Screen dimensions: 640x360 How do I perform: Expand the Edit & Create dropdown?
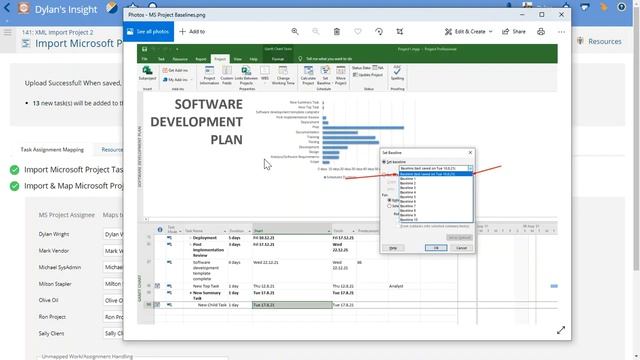(468, 31)
